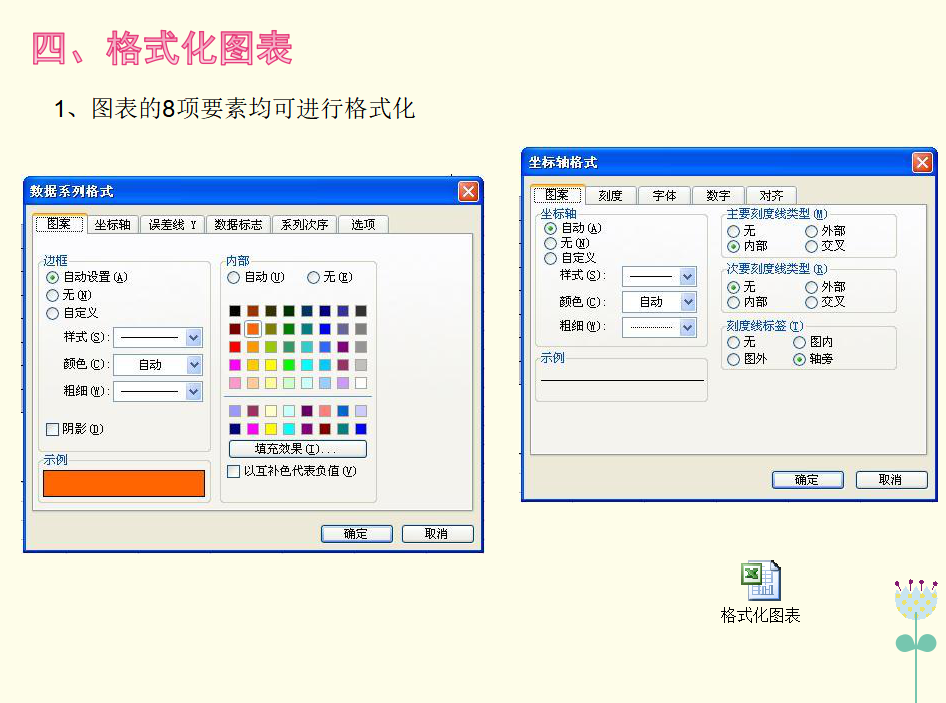
Task: Select 自动设置 border radio in 数据系列格式
Action: [x=52, y=277]
